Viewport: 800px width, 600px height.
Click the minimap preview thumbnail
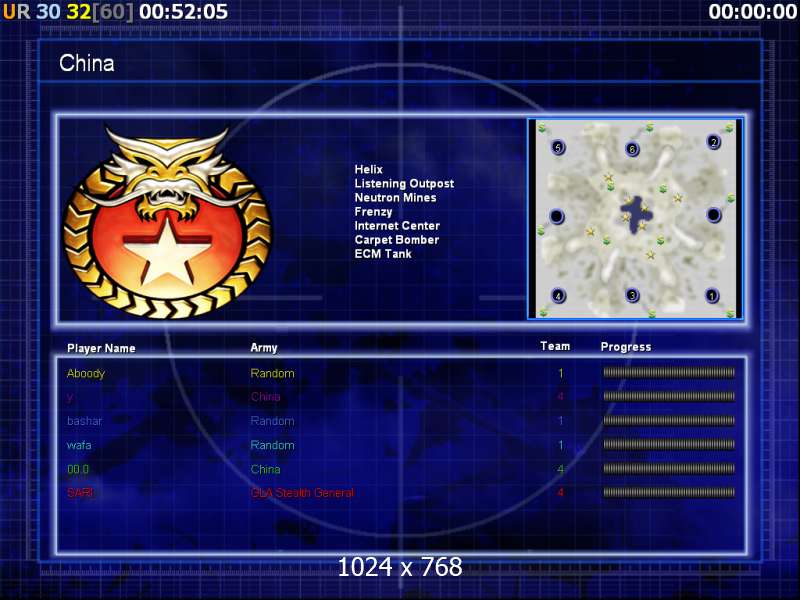(635, 219)
